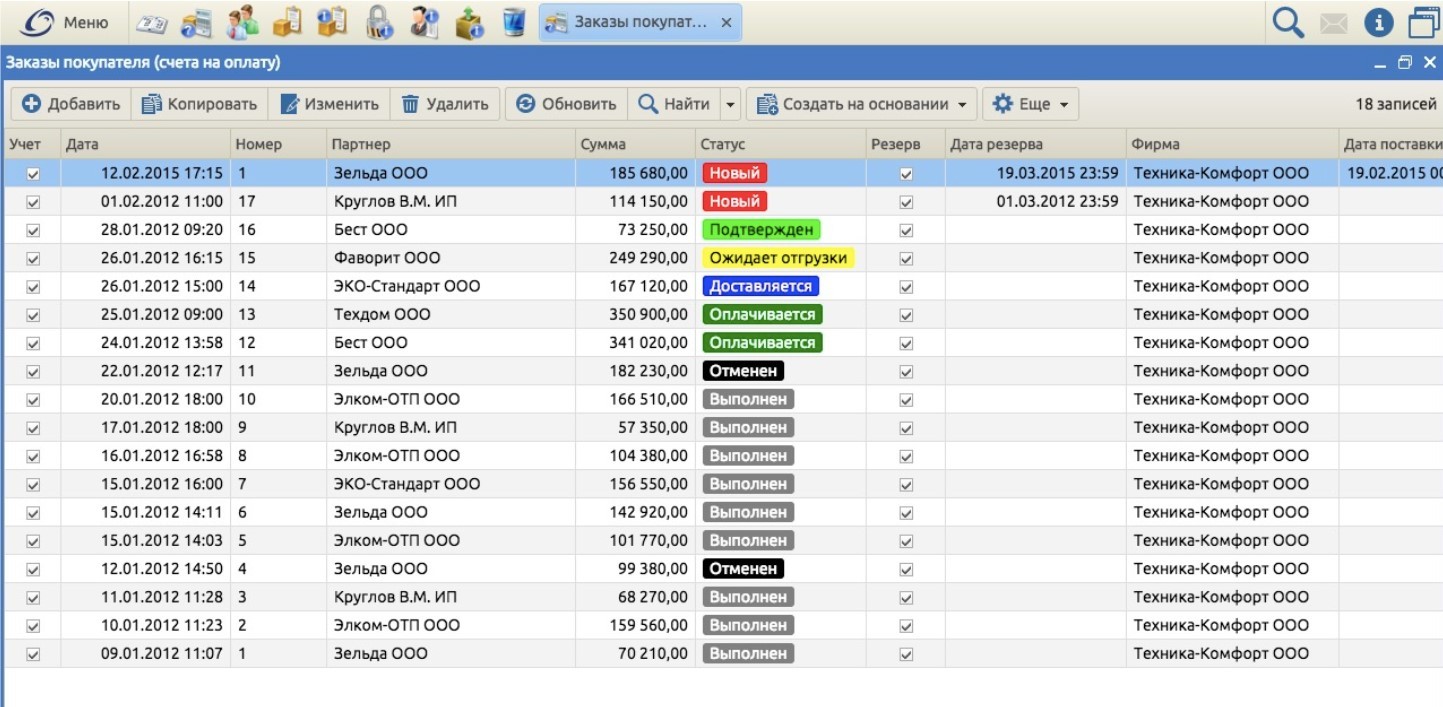Click the box with green arrow icon
Screen dimensions: 1443x707
pos(469,22)
